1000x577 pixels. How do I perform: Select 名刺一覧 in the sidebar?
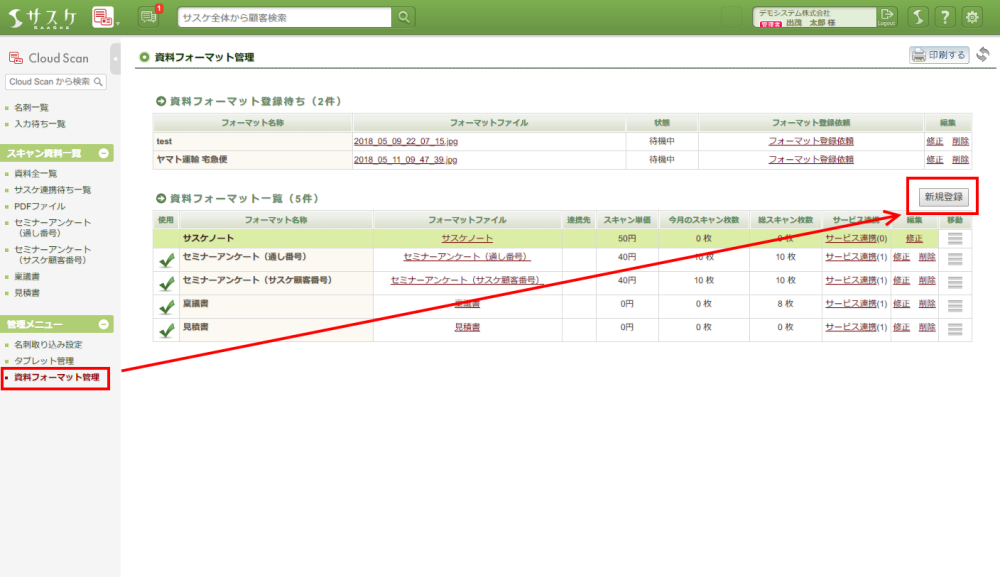31,107
